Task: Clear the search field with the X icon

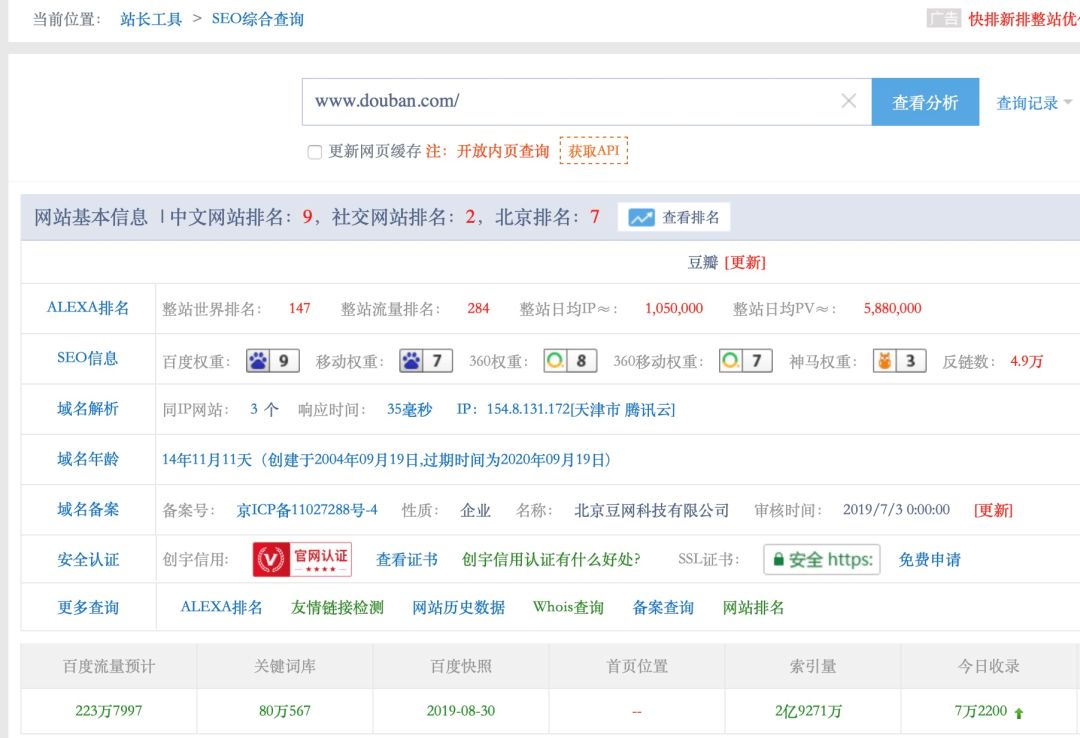Action: pyautogui.click(x=848, y=101)
